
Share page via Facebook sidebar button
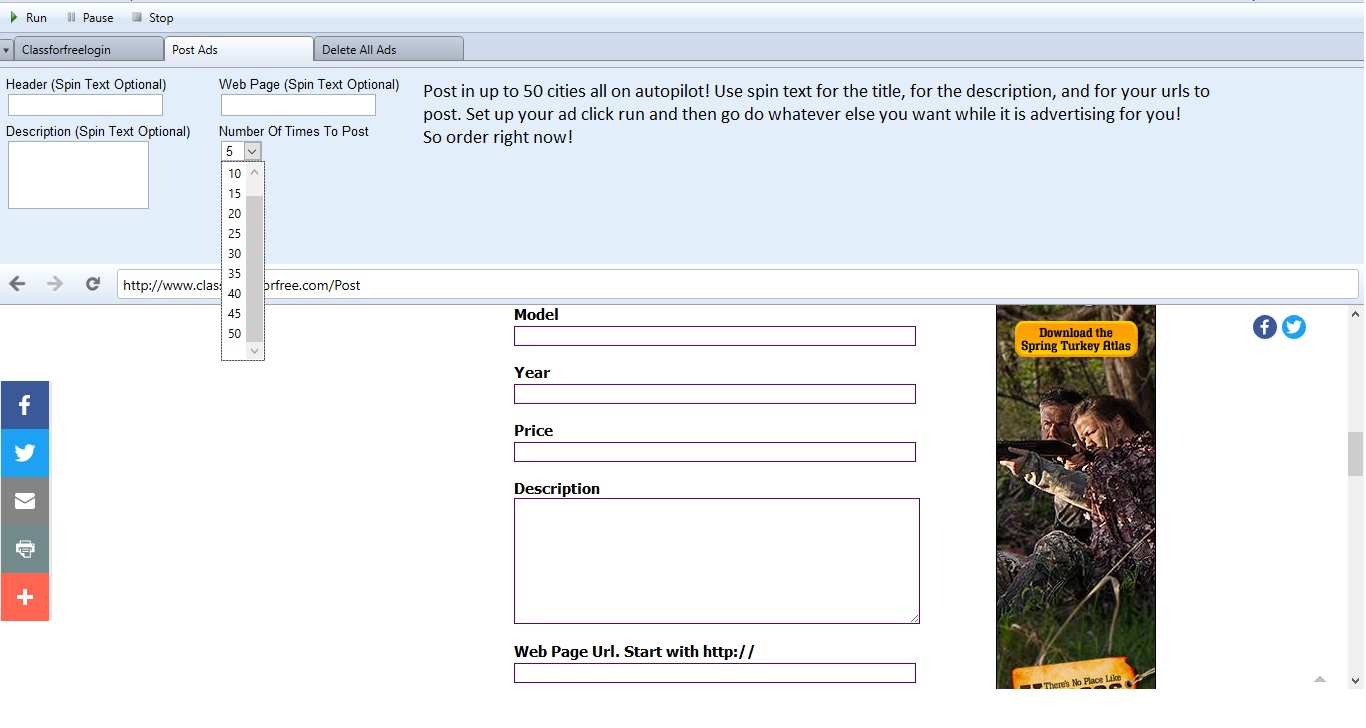25,405
